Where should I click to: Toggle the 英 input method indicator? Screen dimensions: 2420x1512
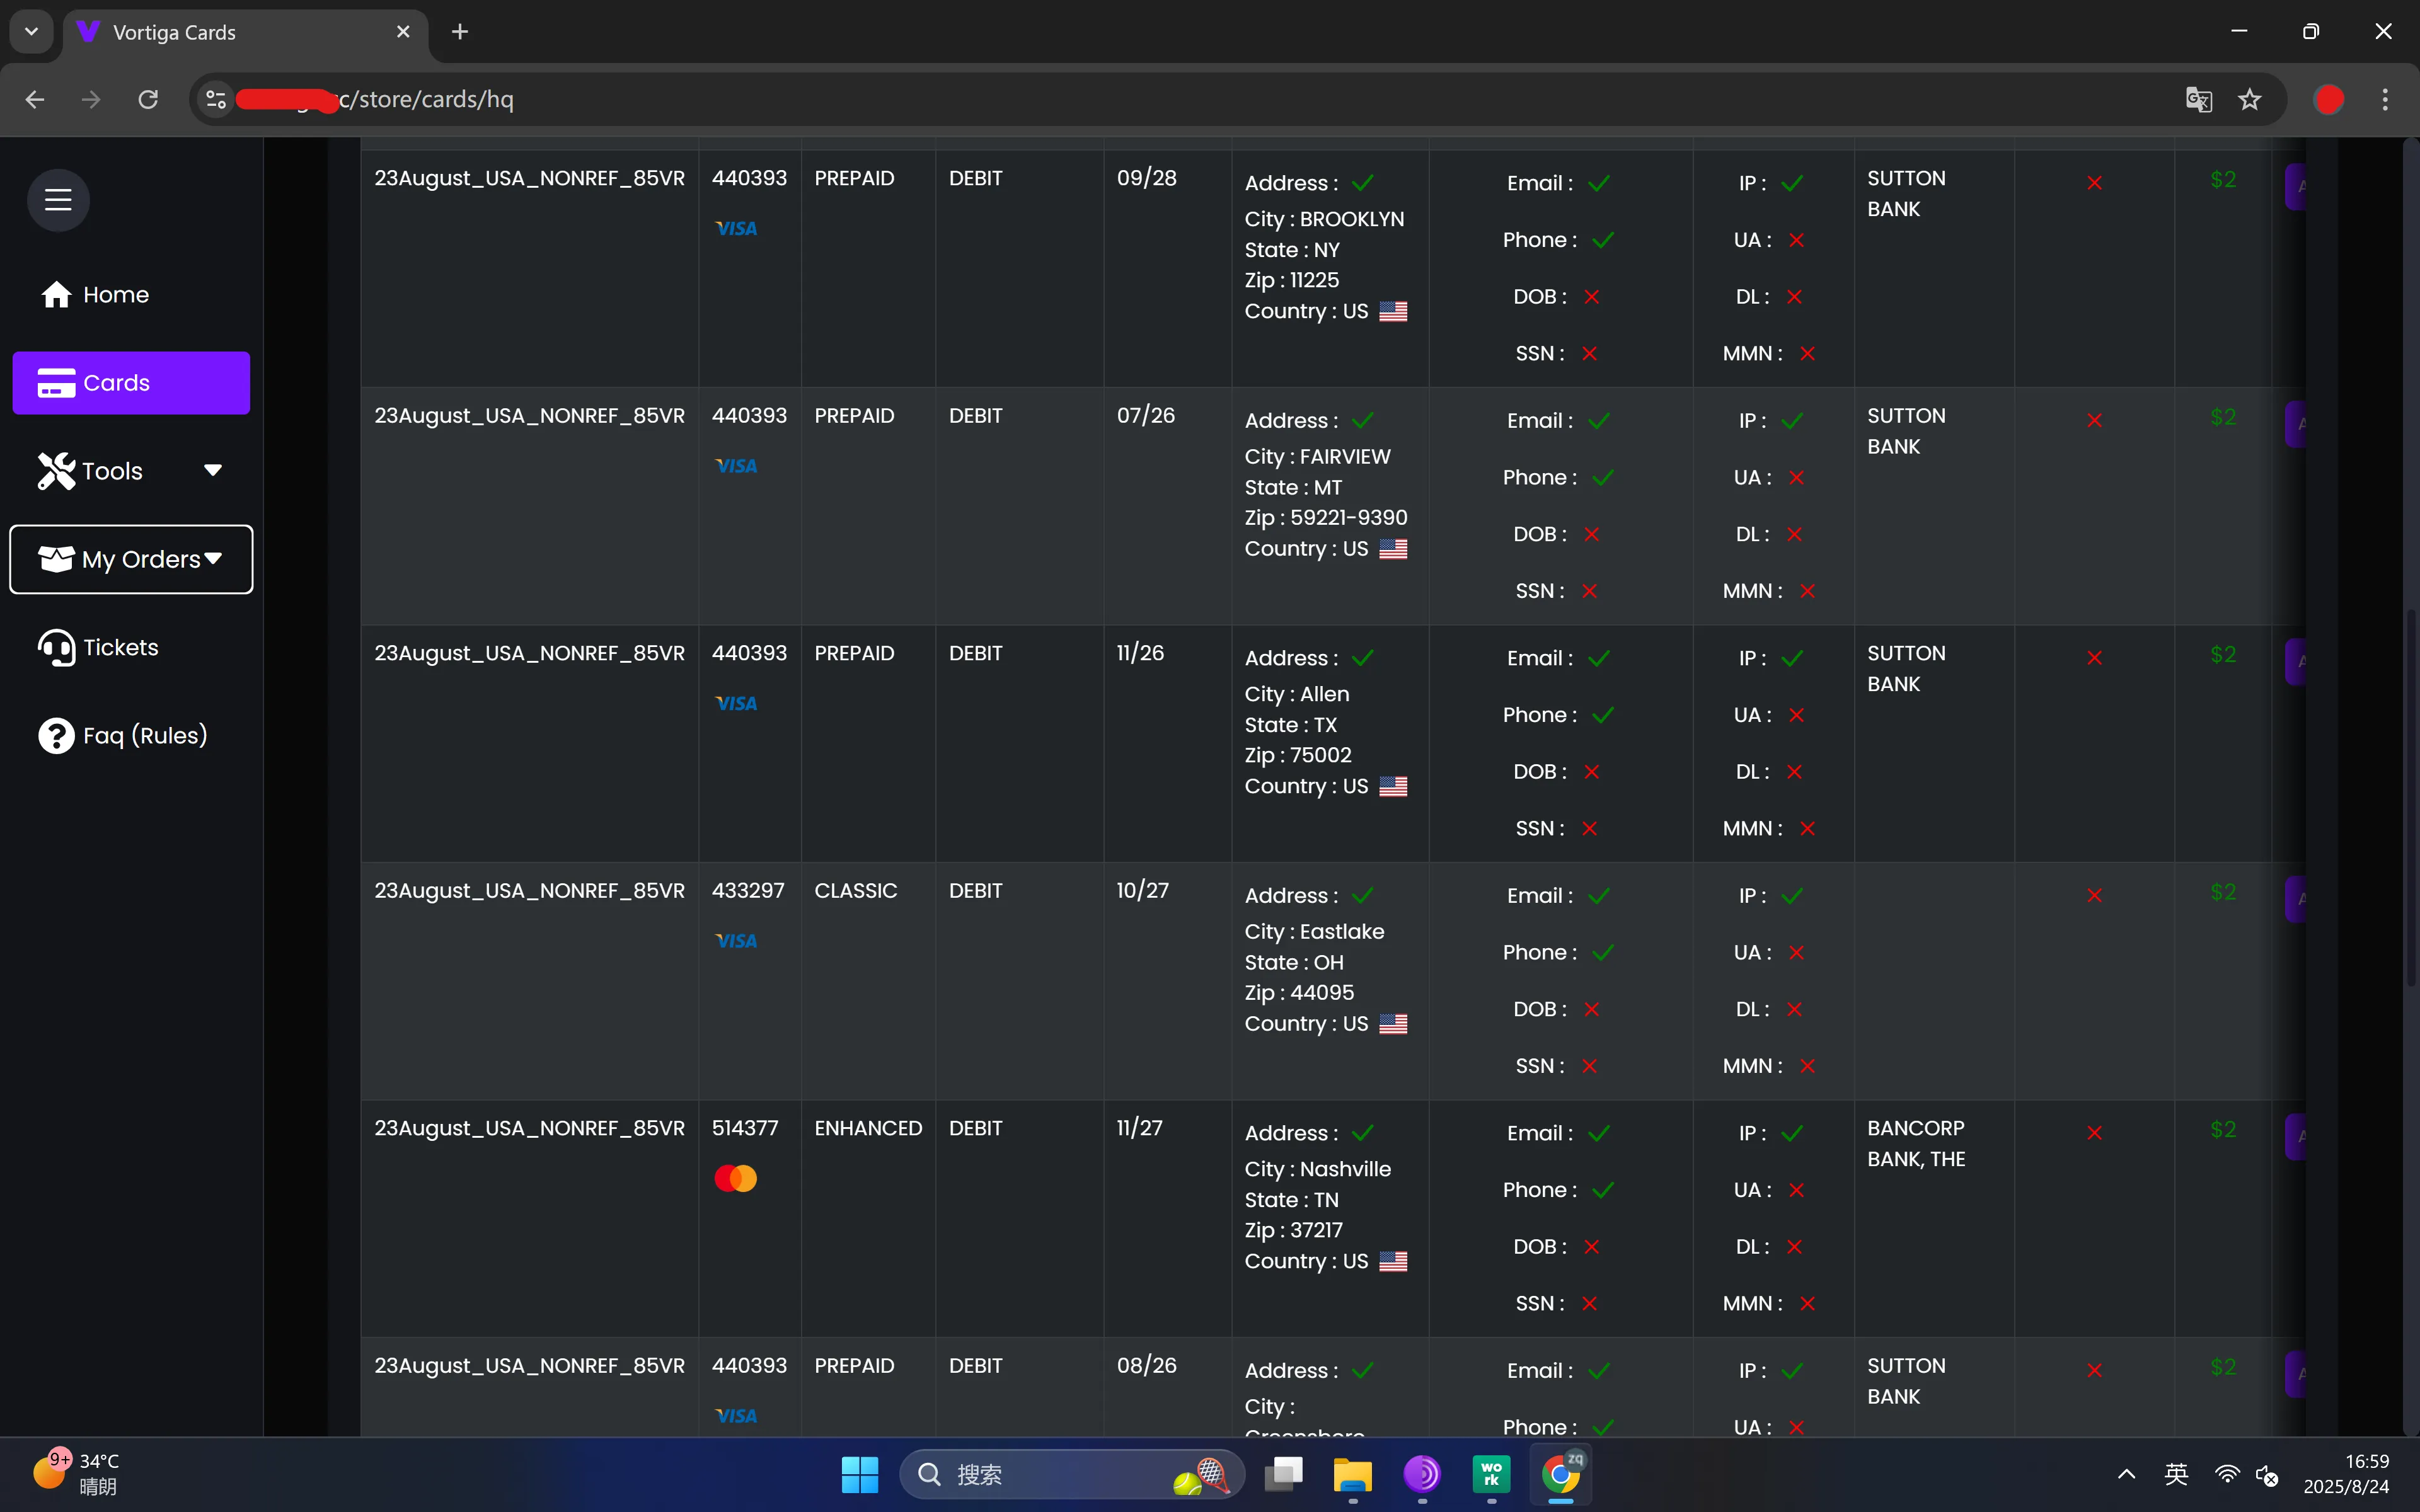coord(2176,1474)
